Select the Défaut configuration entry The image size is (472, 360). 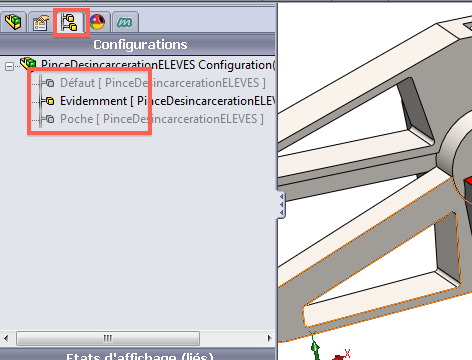163,83
